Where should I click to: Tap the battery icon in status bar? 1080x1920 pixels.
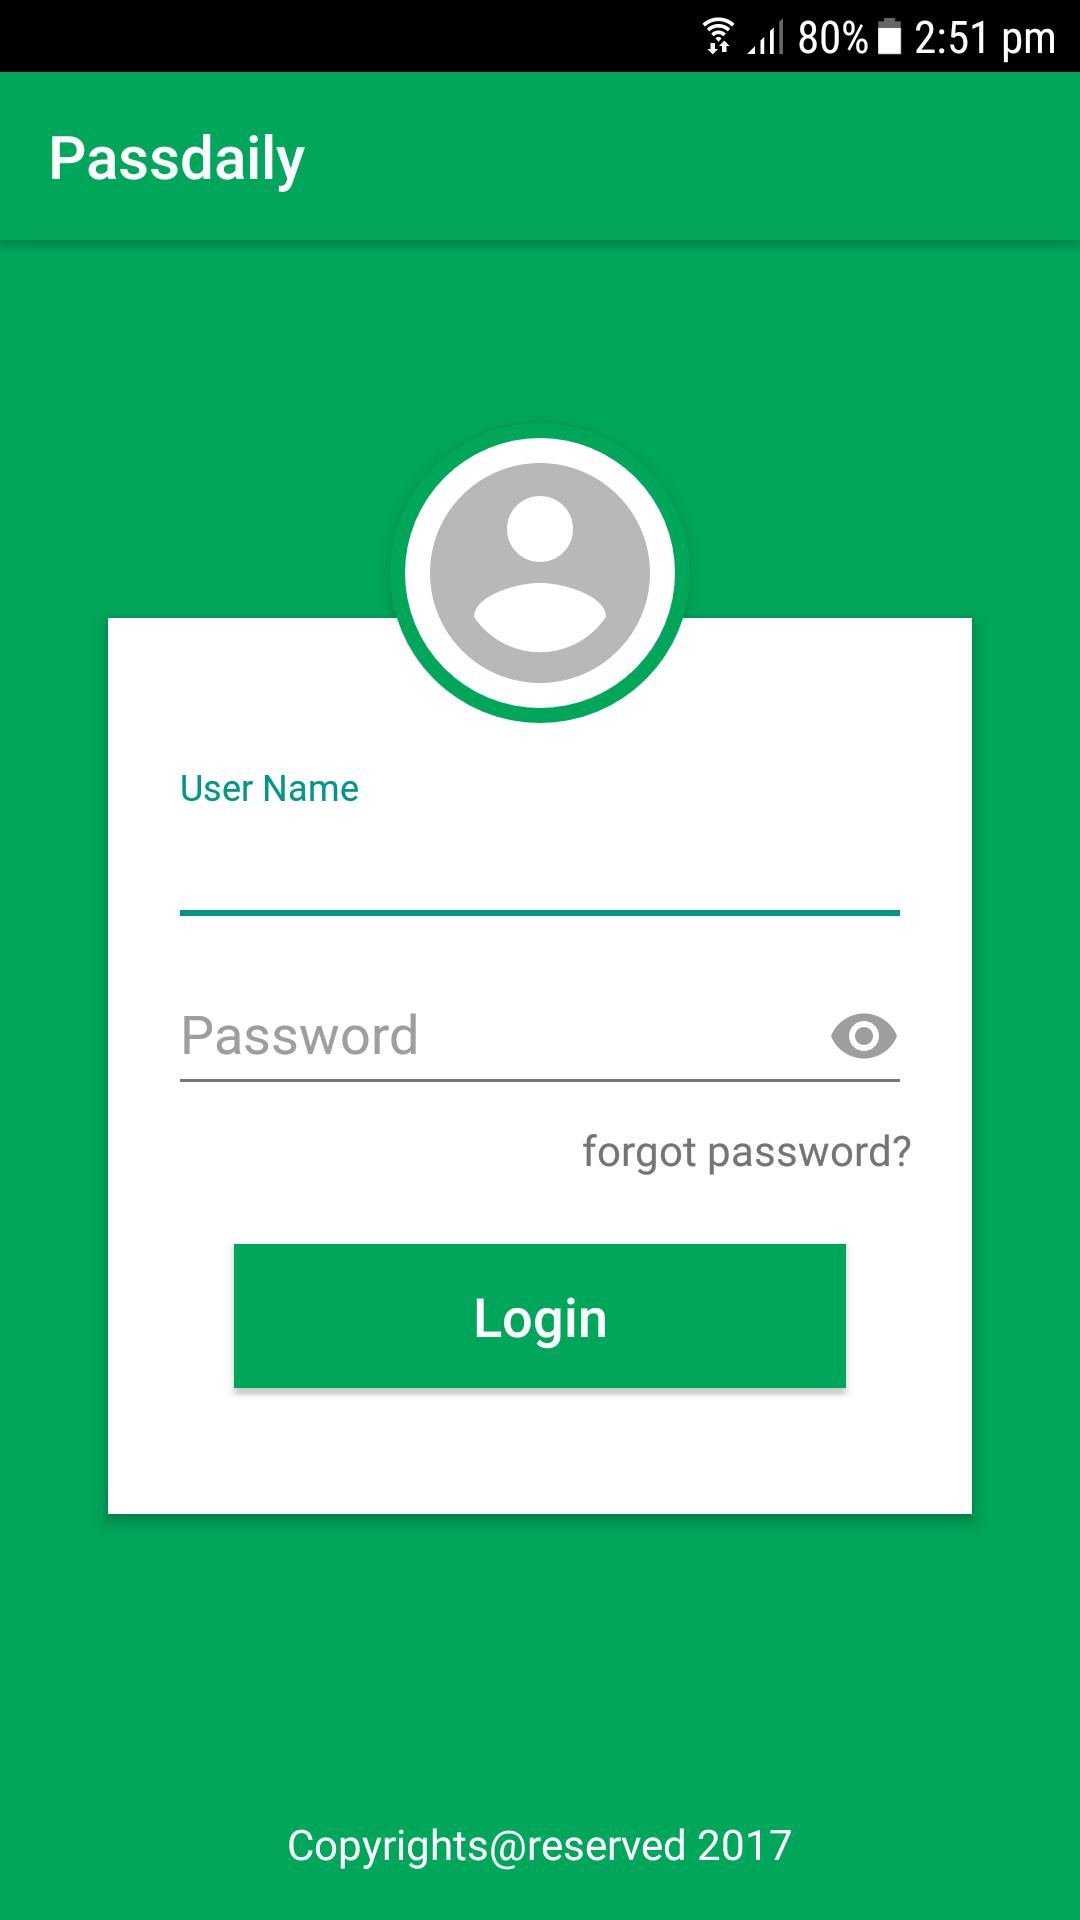coord(889,37)
